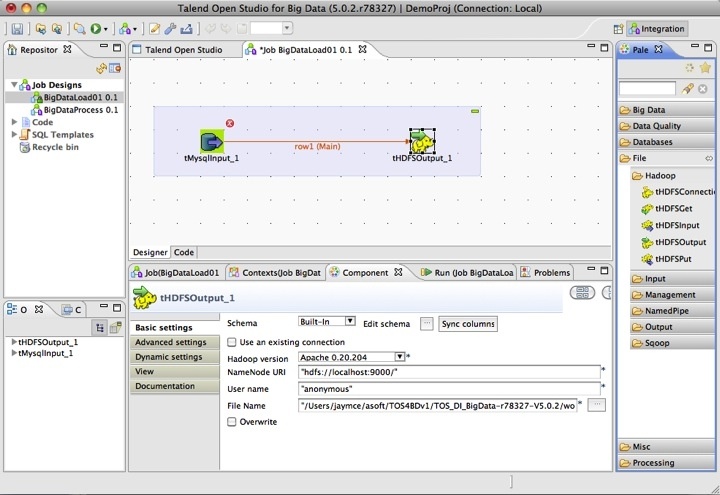Image resolution: width=720 pixels, height=495 pixels.
Task: Switch to the Designer view tab
Action: click(x=150, y=252)
